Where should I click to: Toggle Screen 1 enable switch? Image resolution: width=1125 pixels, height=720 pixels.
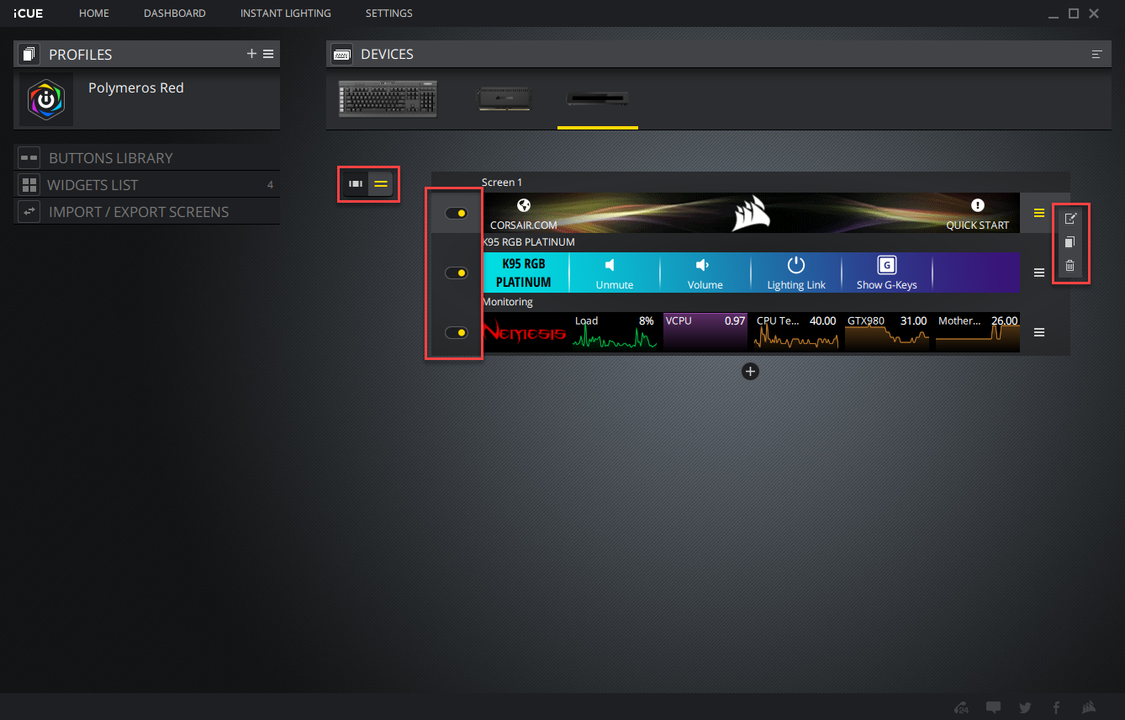pos(456,213)
